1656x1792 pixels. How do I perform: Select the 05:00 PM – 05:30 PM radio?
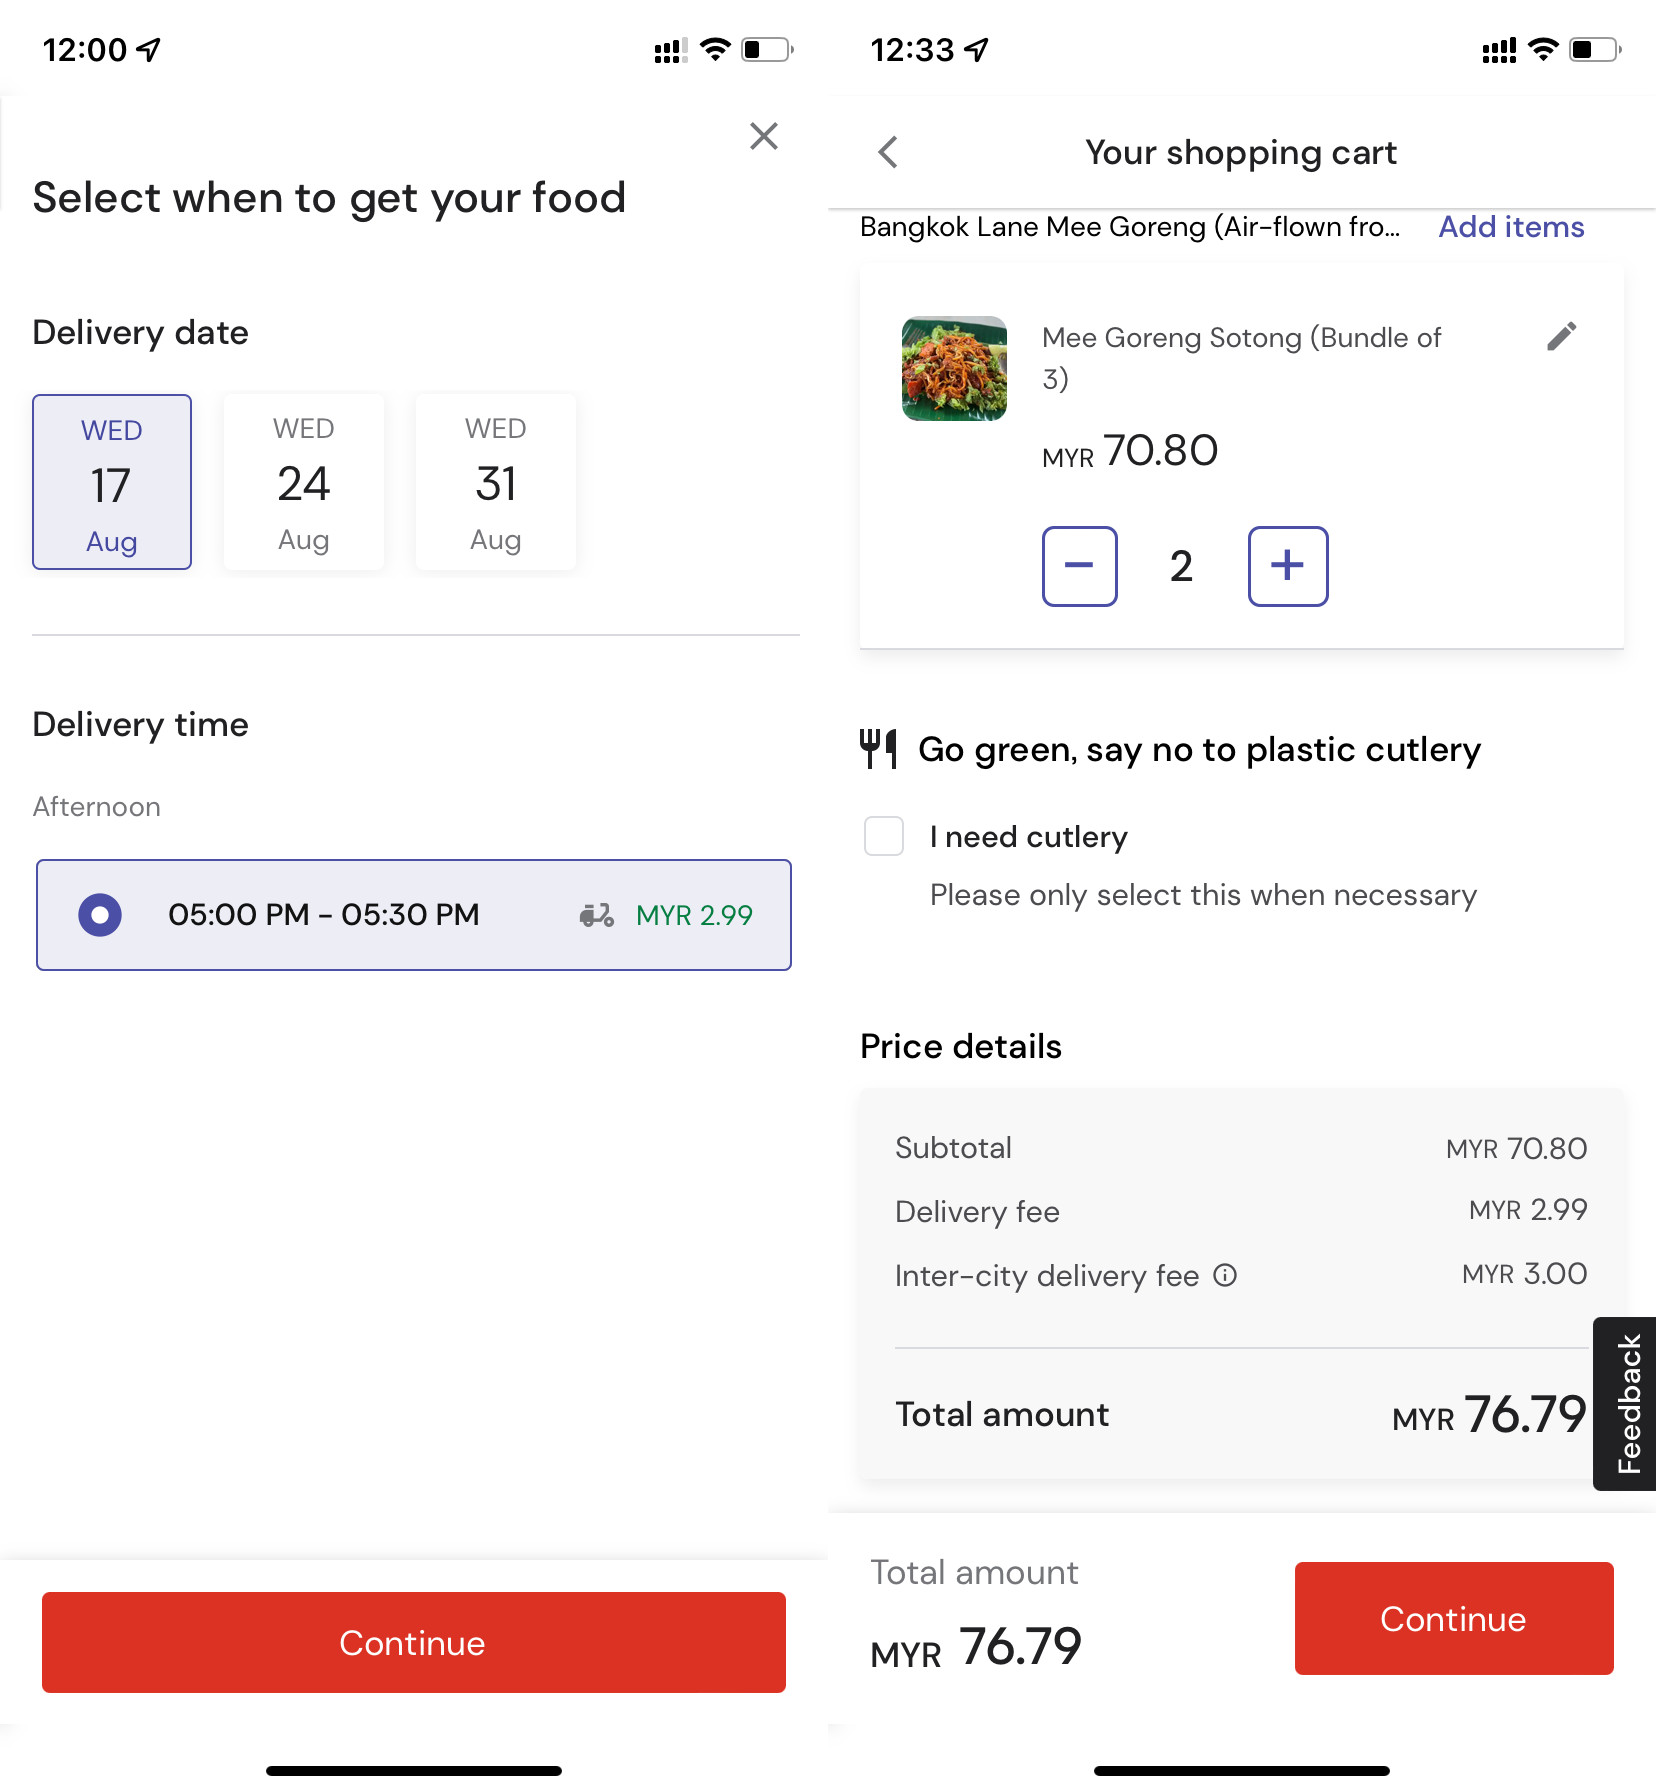pyautogui.click(x=100, y=915)
